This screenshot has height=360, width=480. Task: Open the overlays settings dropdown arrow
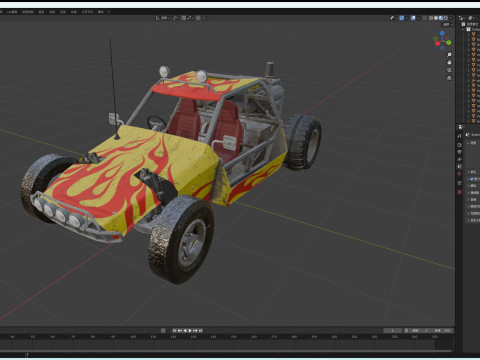pyautogui.click(x=418, y=18)
